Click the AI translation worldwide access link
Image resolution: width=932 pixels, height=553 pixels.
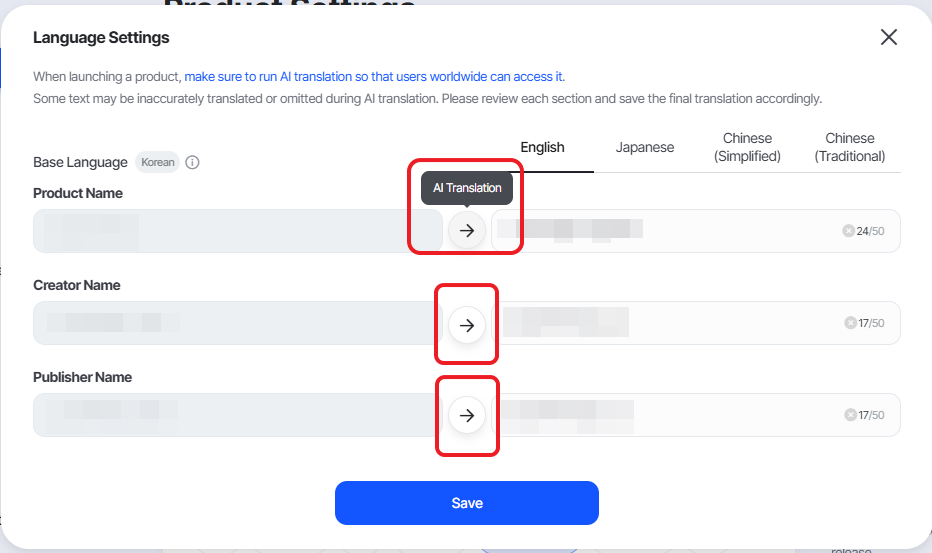(374, 77)
